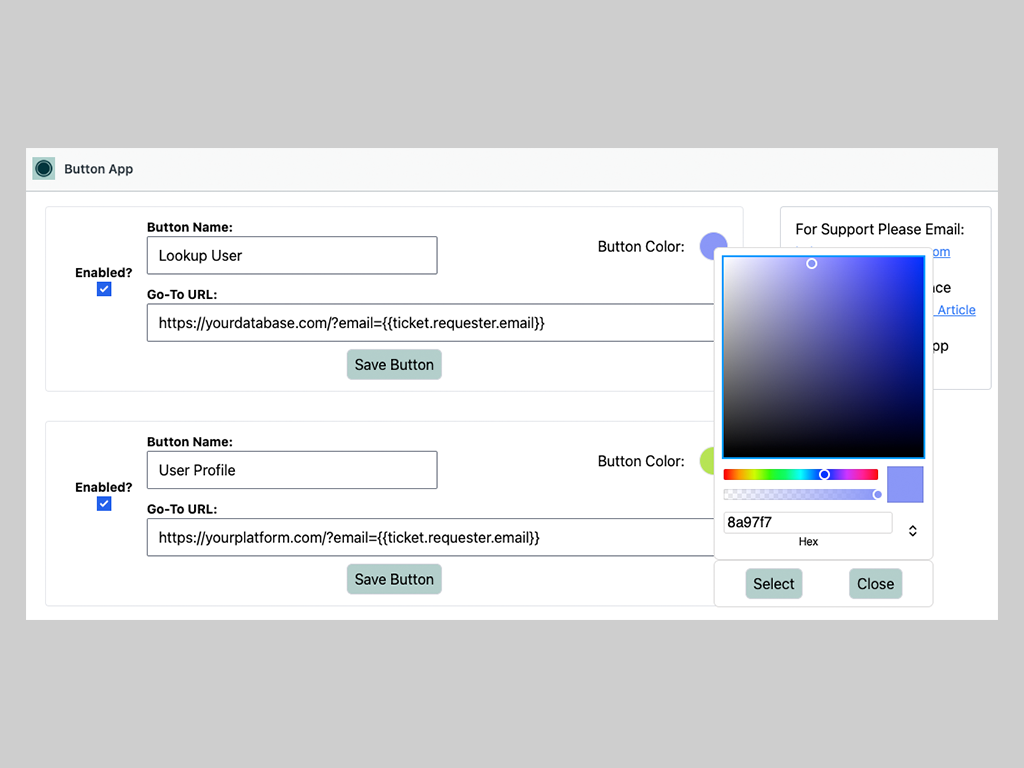Focus the Hex color value field
The image size is (1024, 768).
[807, 522]
